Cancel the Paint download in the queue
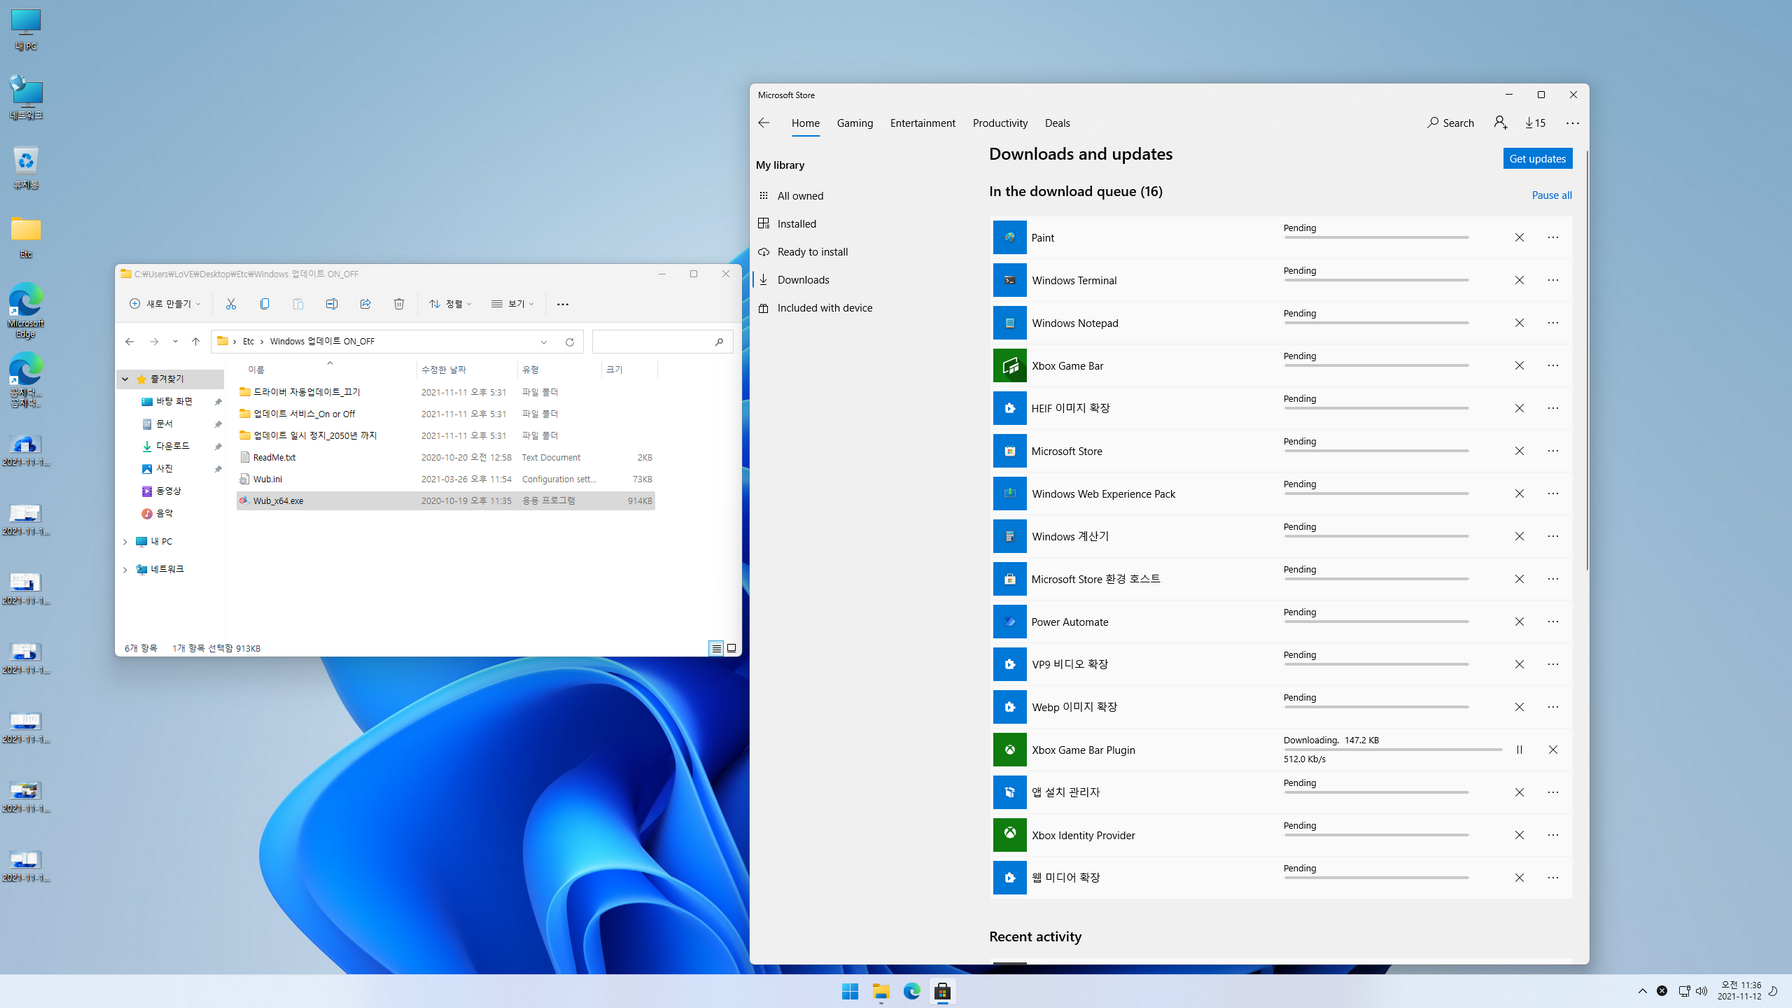 (1519, 238)
